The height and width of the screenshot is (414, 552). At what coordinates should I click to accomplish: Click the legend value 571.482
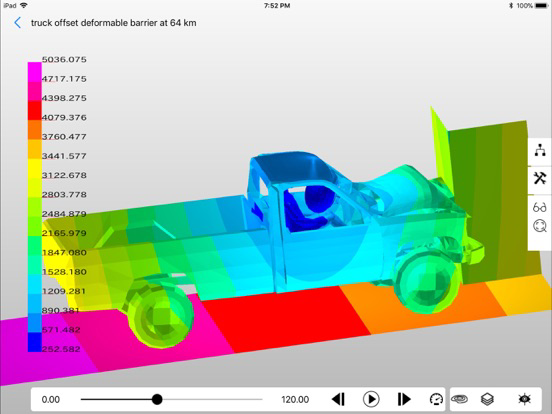point(61,330)
